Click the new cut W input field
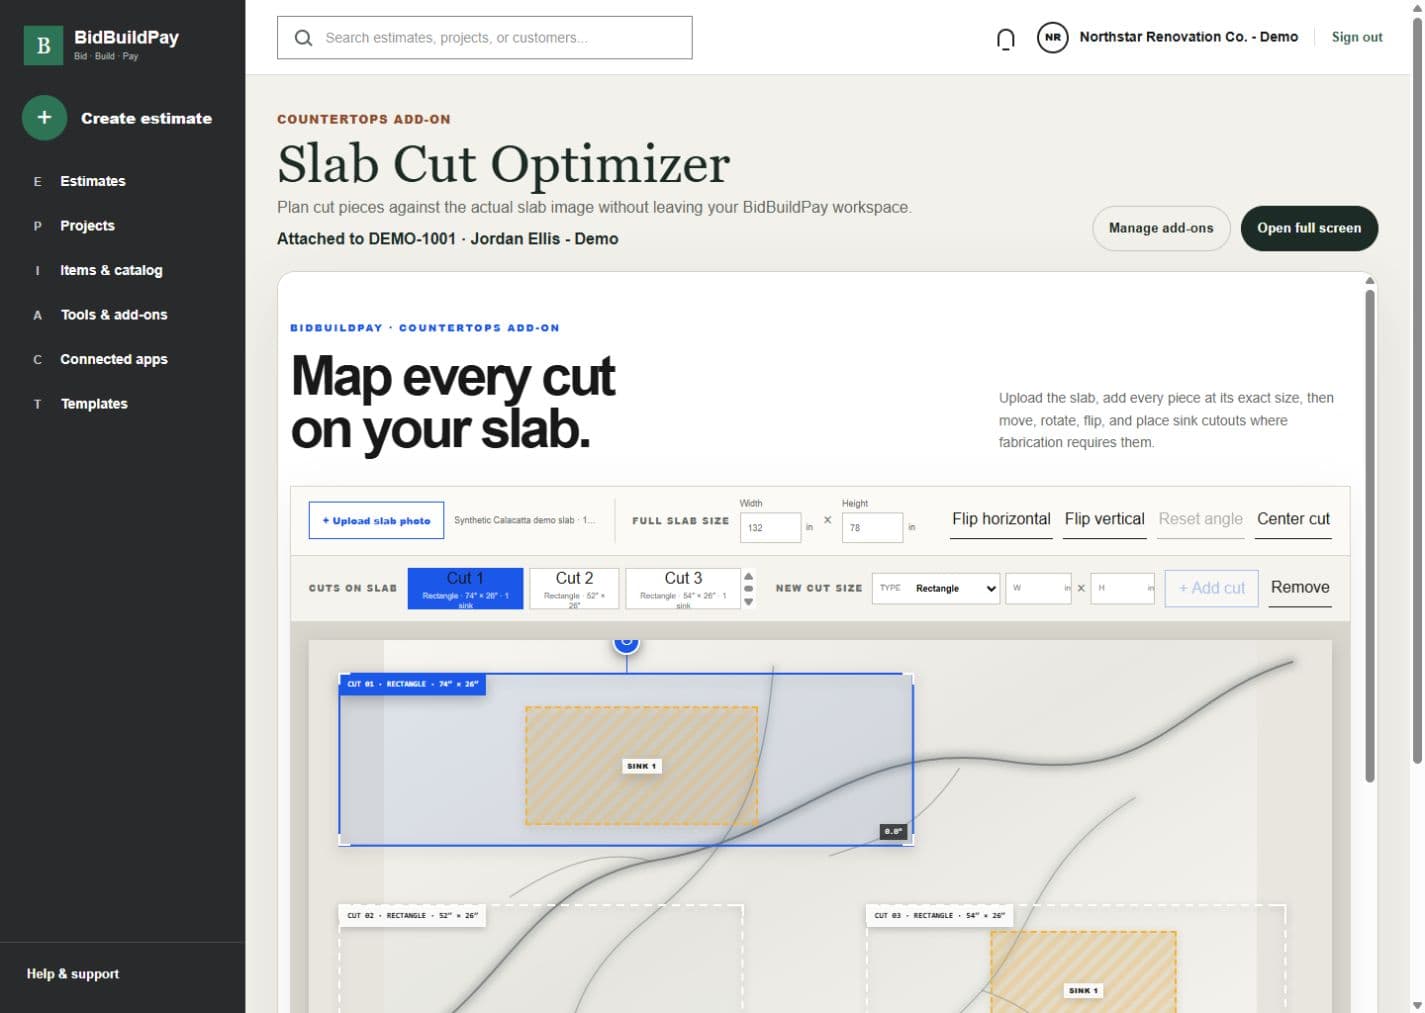 (x=1038, y=588)
